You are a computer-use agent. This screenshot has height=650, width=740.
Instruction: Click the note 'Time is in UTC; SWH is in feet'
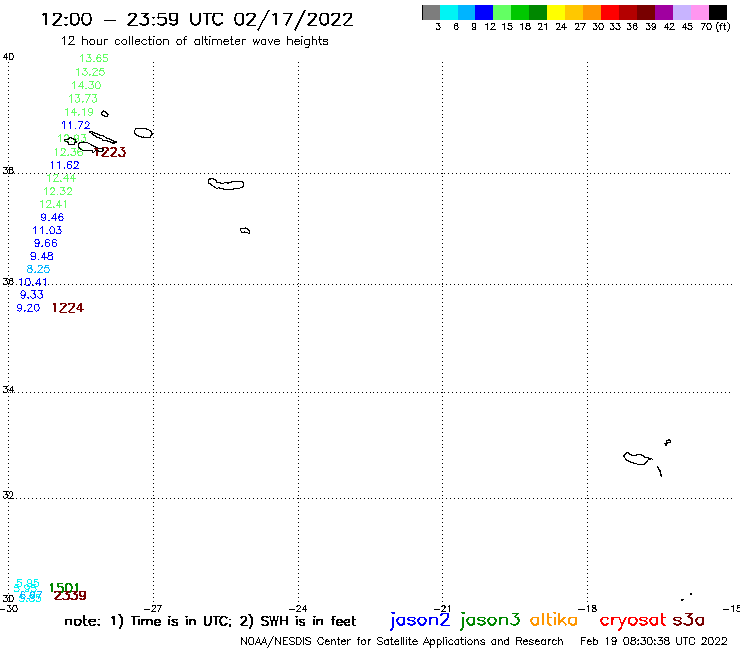coord(210,621)
